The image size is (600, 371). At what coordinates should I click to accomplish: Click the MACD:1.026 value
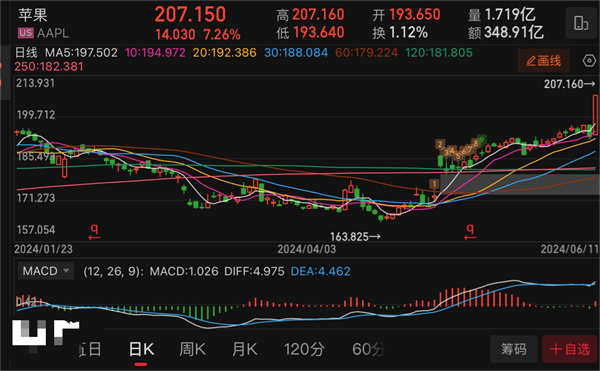(184, 271)
